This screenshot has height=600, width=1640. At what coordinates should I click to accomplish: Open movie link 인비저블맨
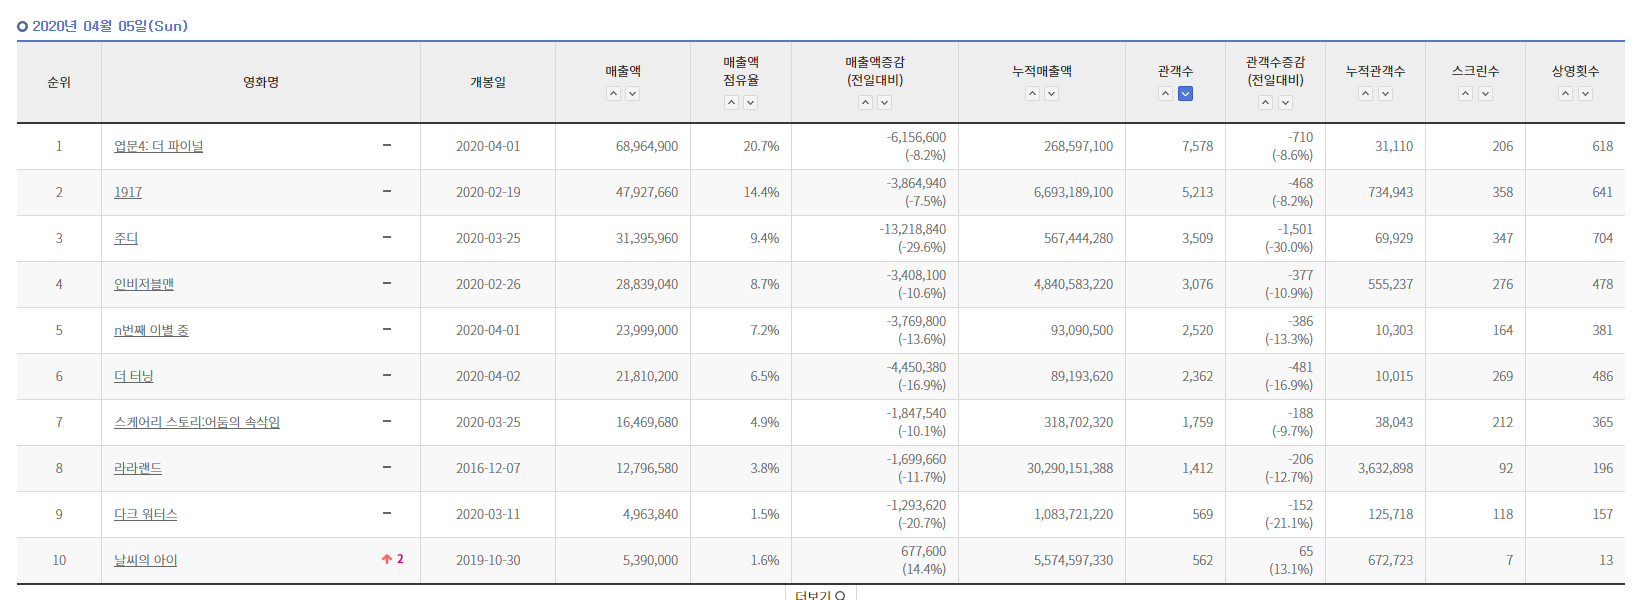[x=144, y=284]
